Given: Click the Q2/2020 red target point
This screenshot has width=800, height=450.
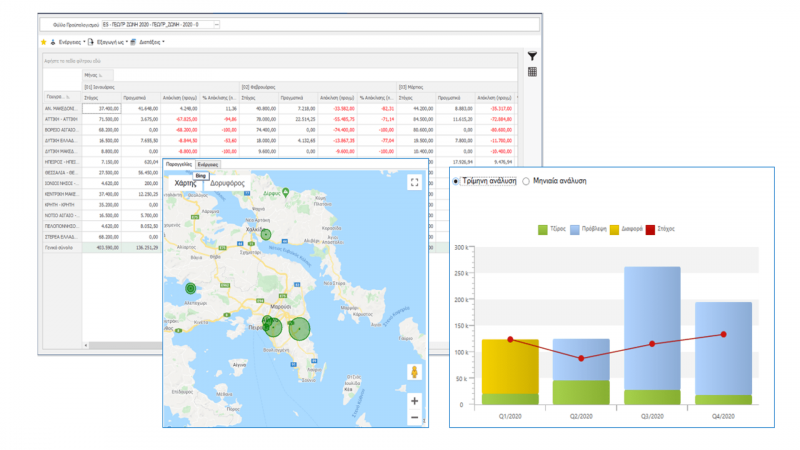Looking at the screenshot, I should click(x=581, y=359).
